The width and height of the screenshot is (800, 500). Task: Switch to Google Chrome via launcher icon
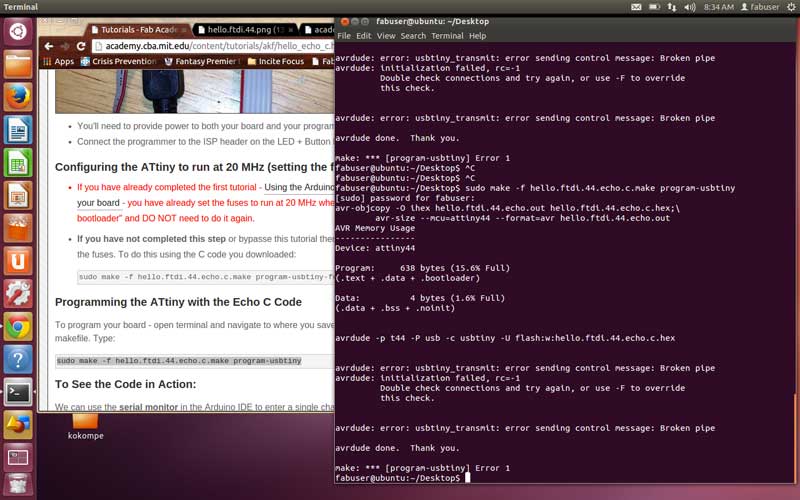18,327
